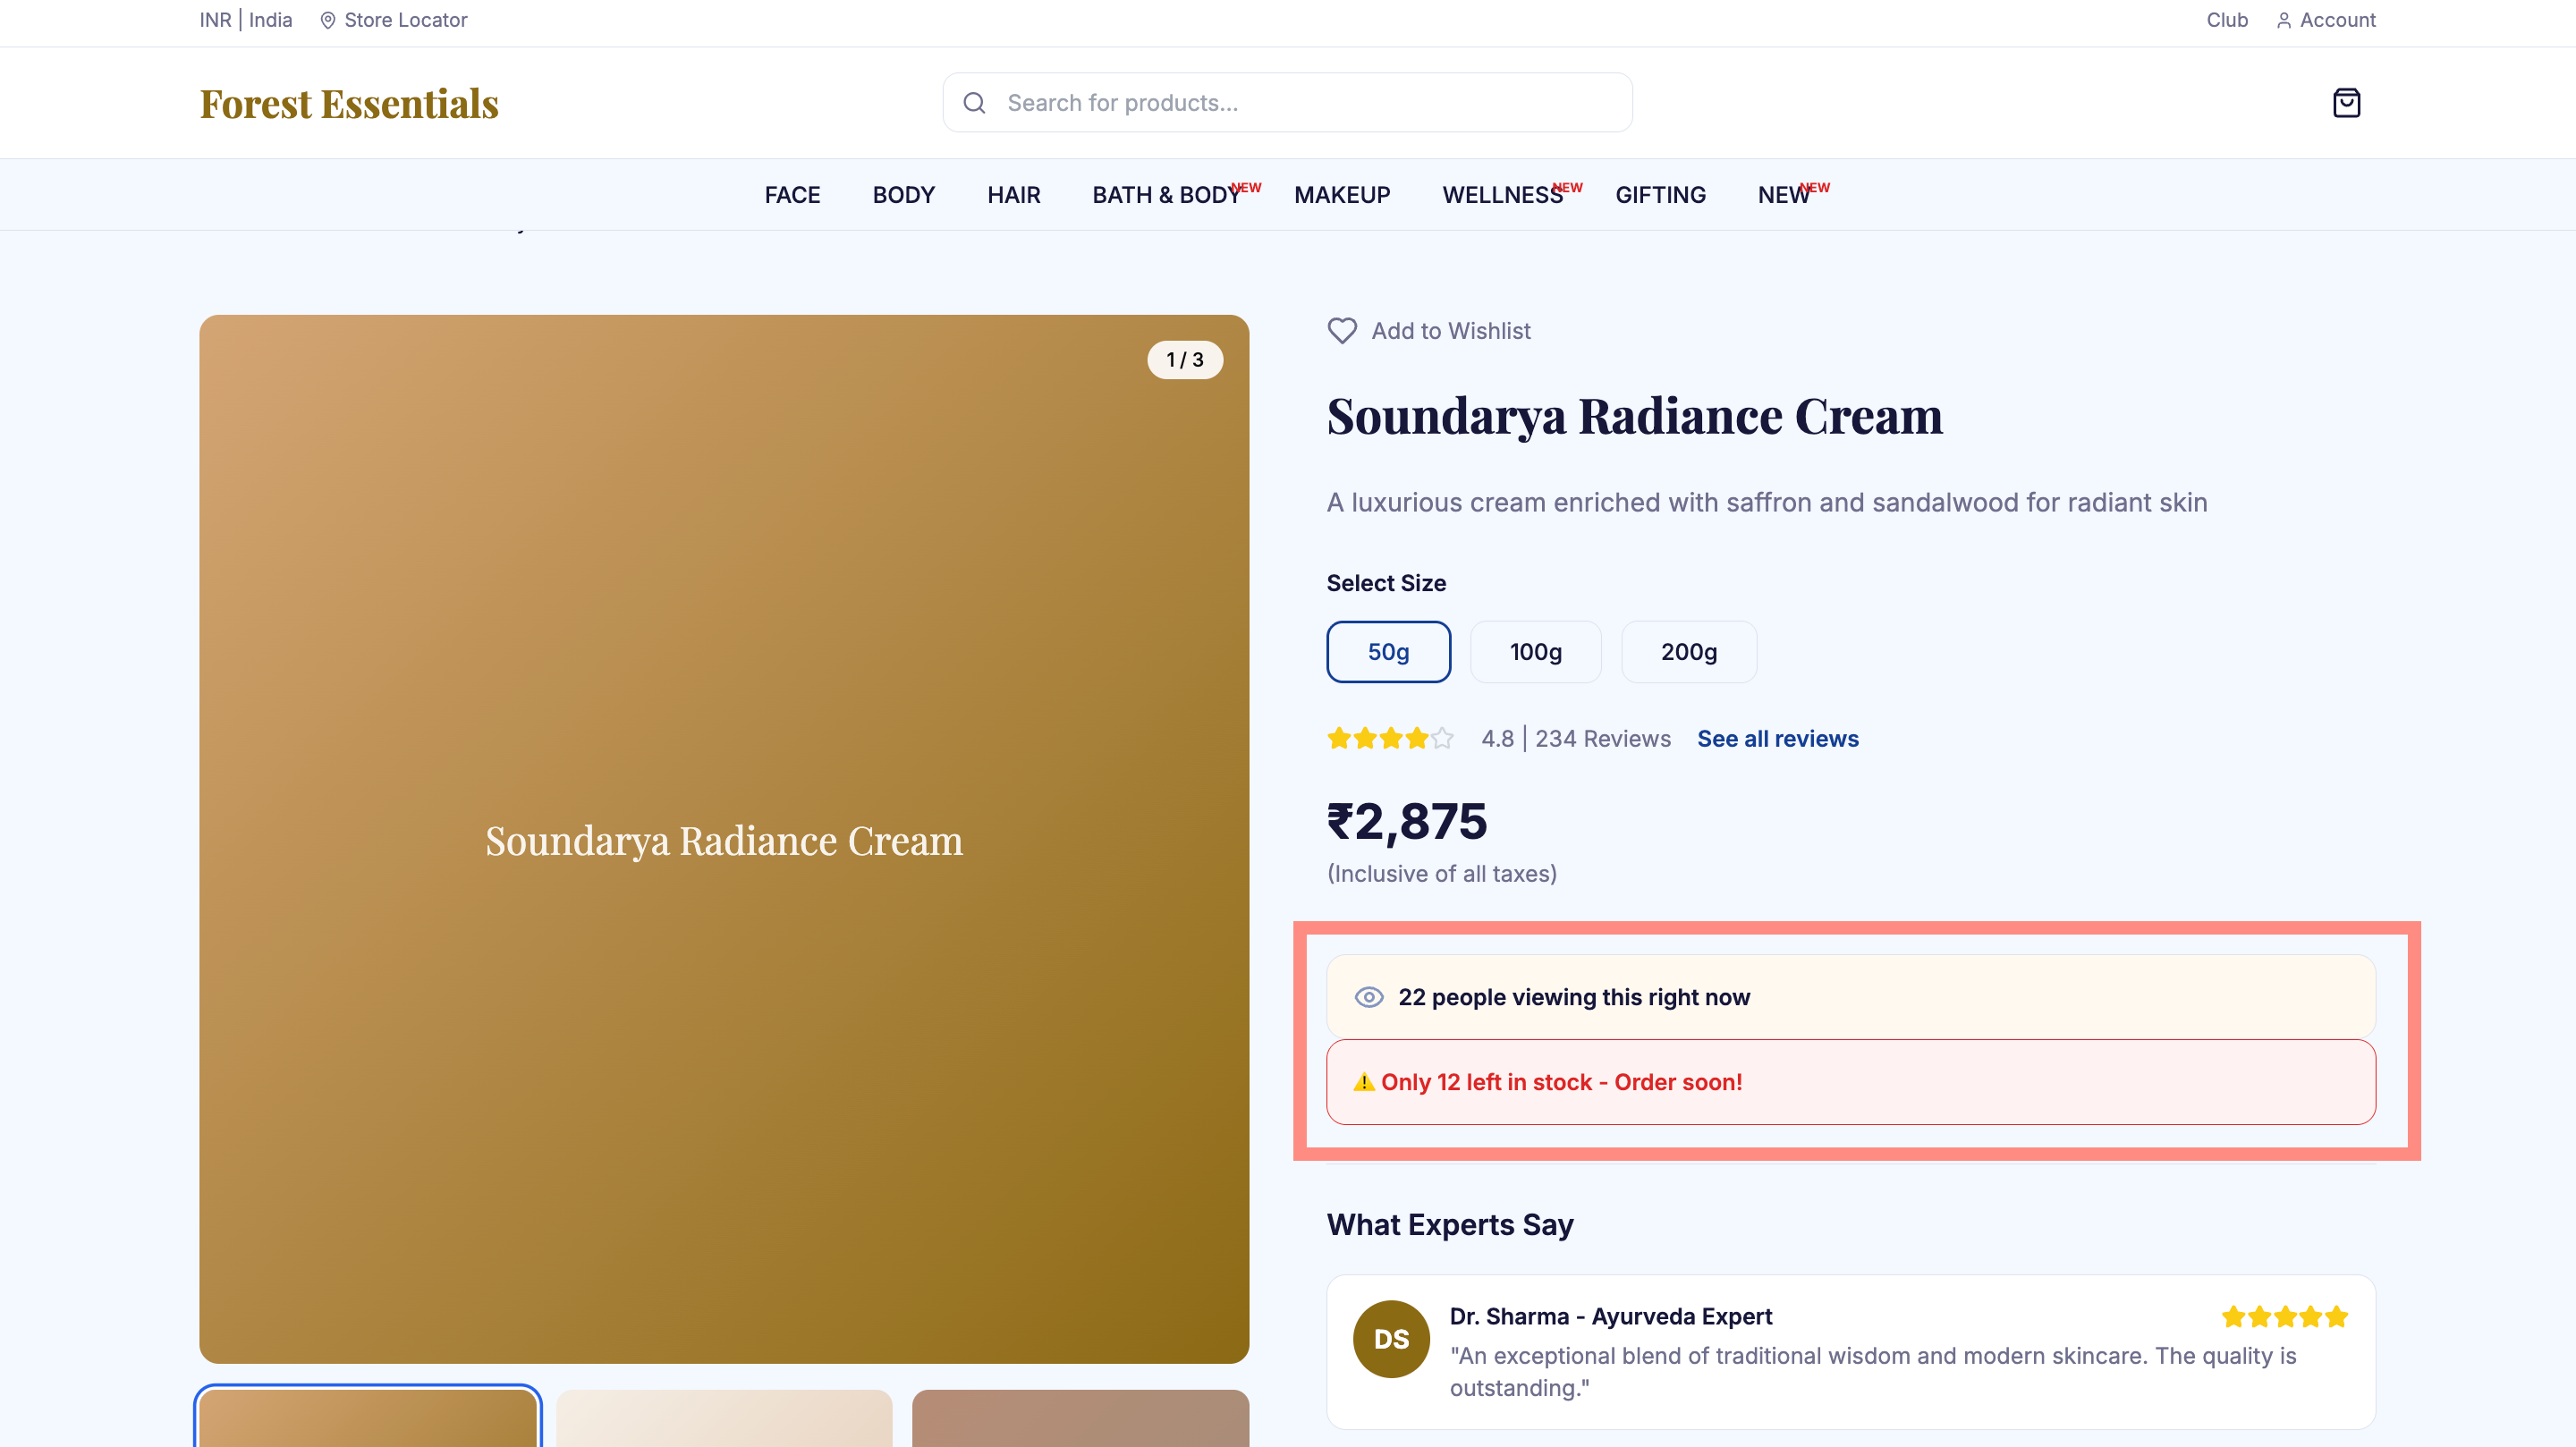Click the ₹2,875 price

[1407, 821]
